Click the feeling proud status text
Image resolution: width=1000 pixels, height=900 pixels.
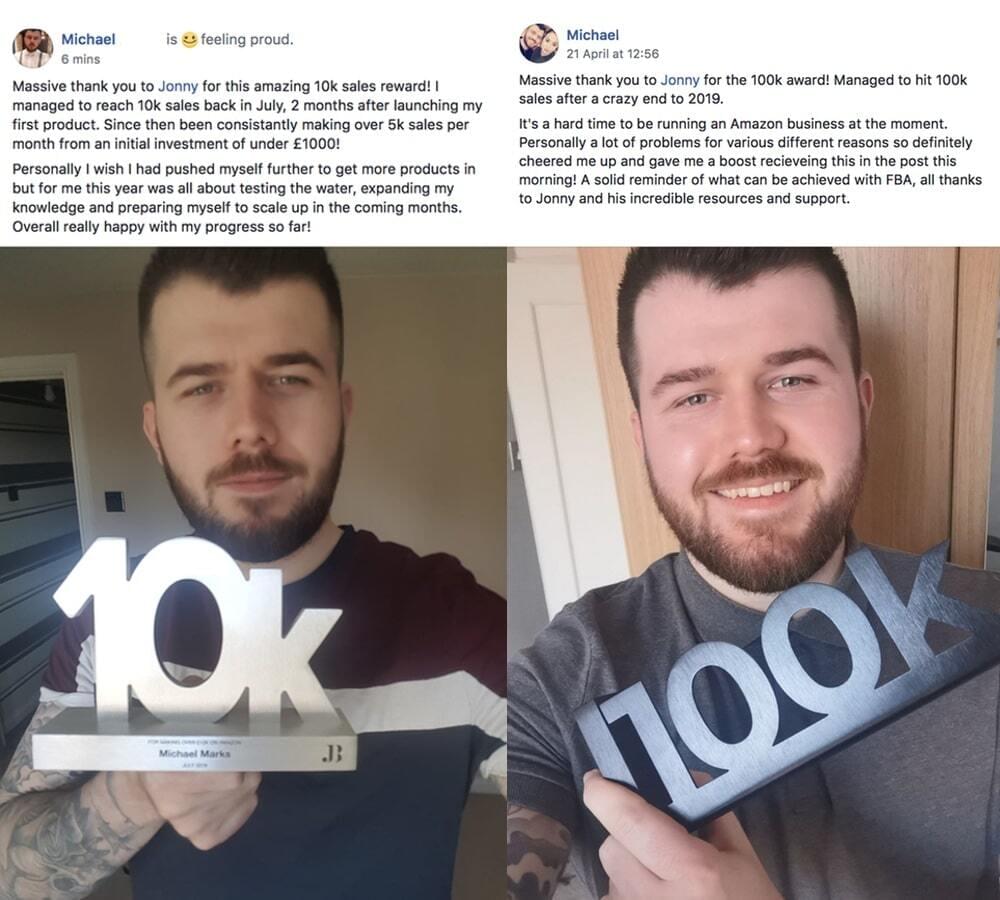[247, 40]
